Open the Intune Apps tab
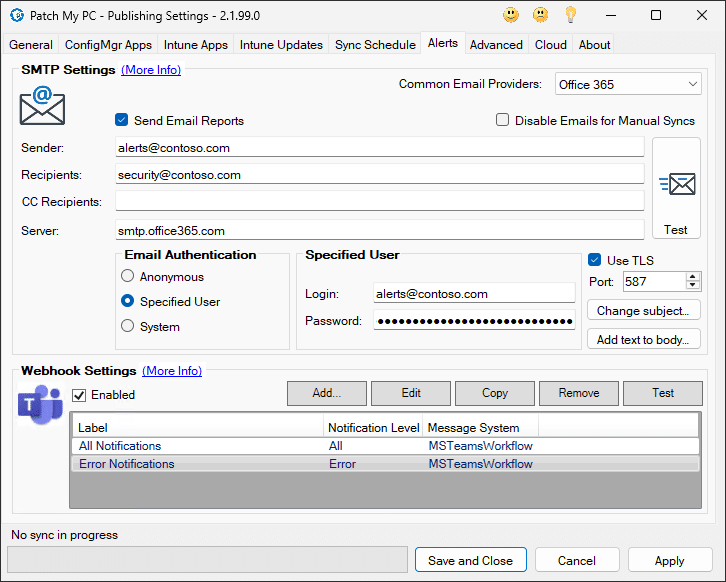 [x=195, y=45]
